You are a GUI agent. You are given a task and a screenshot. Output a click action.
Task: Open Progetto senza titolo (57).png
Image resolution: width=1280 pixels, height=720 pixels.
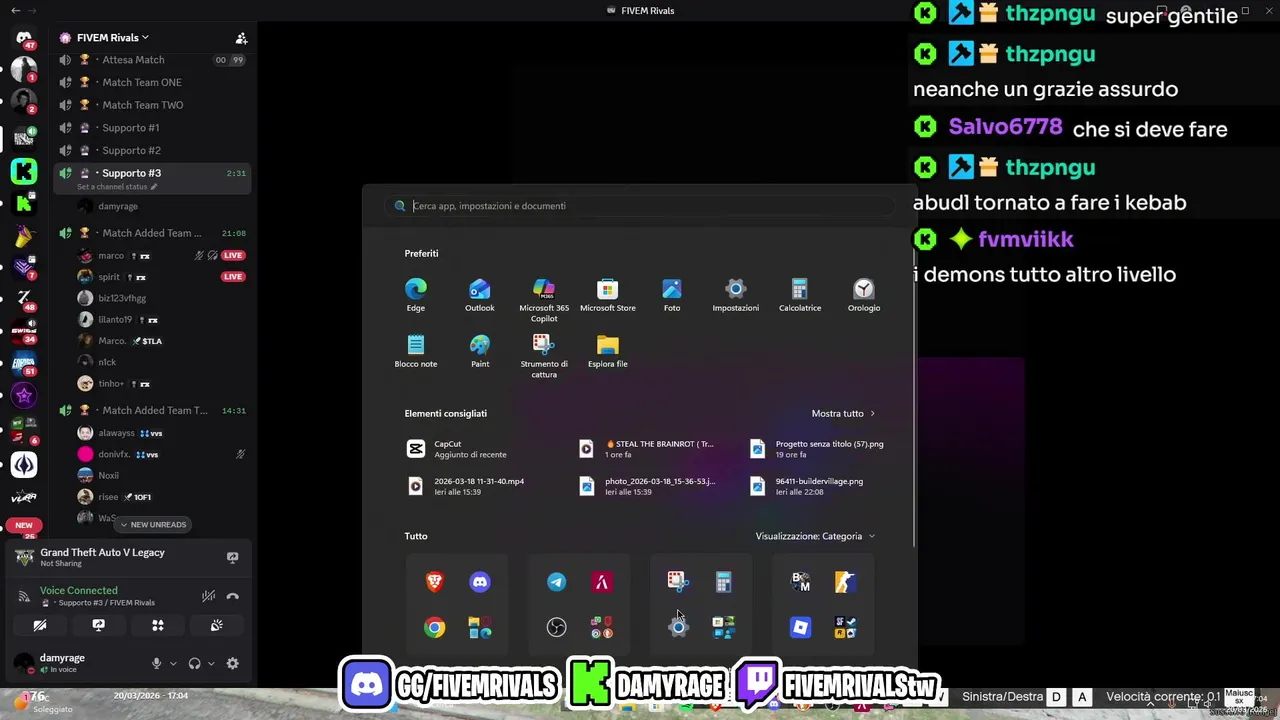point(818,449)
